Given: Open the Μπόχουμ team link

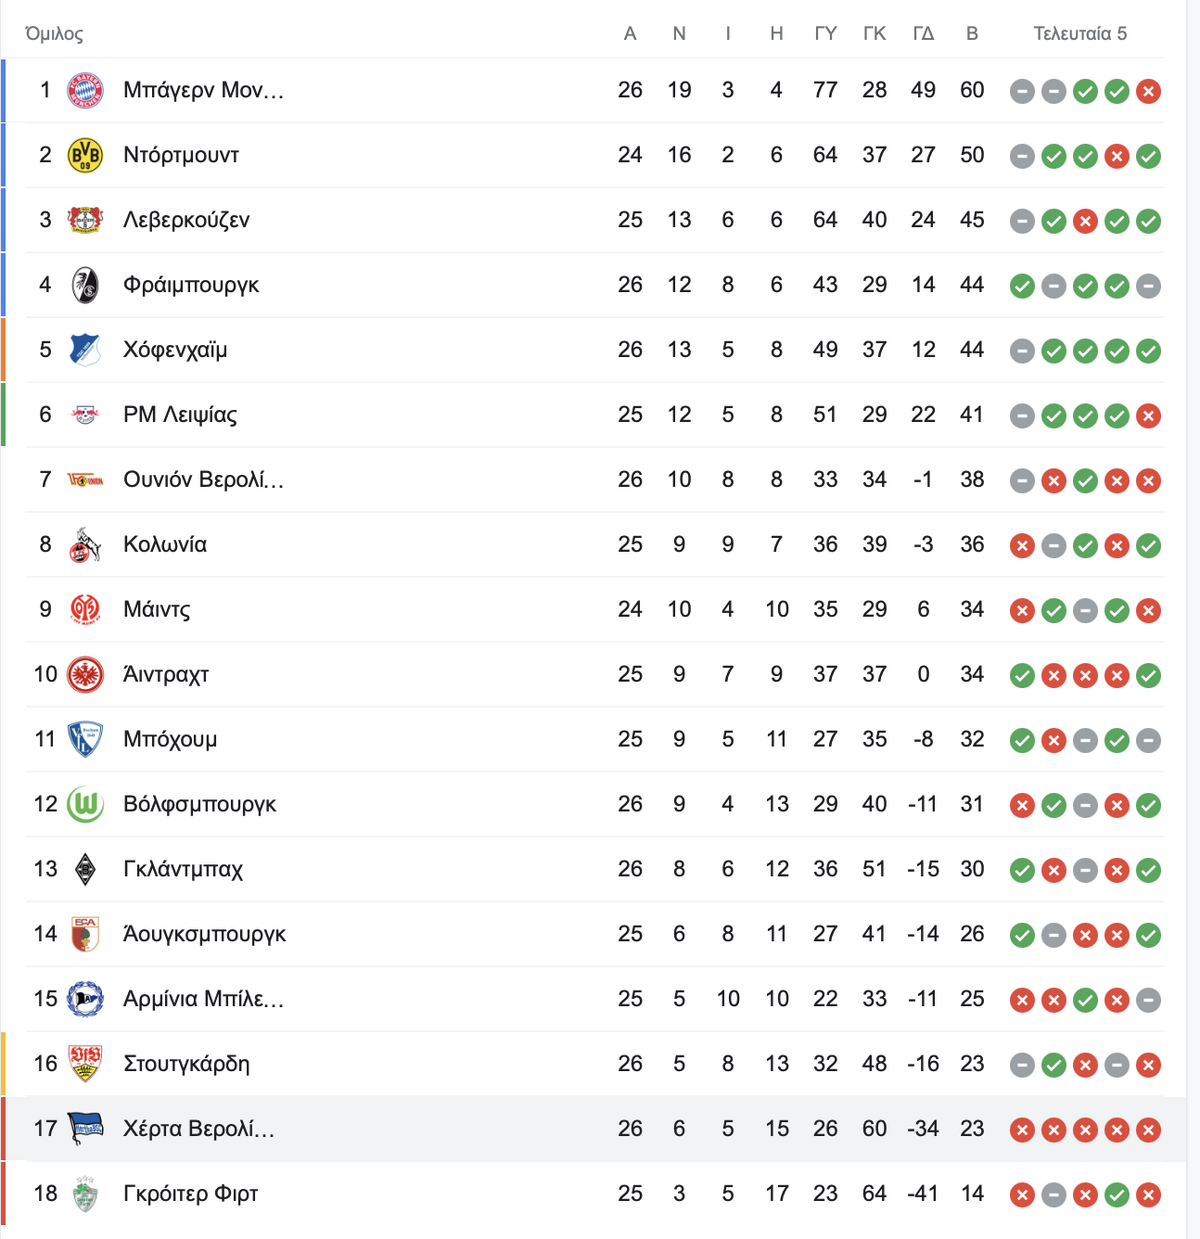Looking at the screenshot, I should coord(170,740).
